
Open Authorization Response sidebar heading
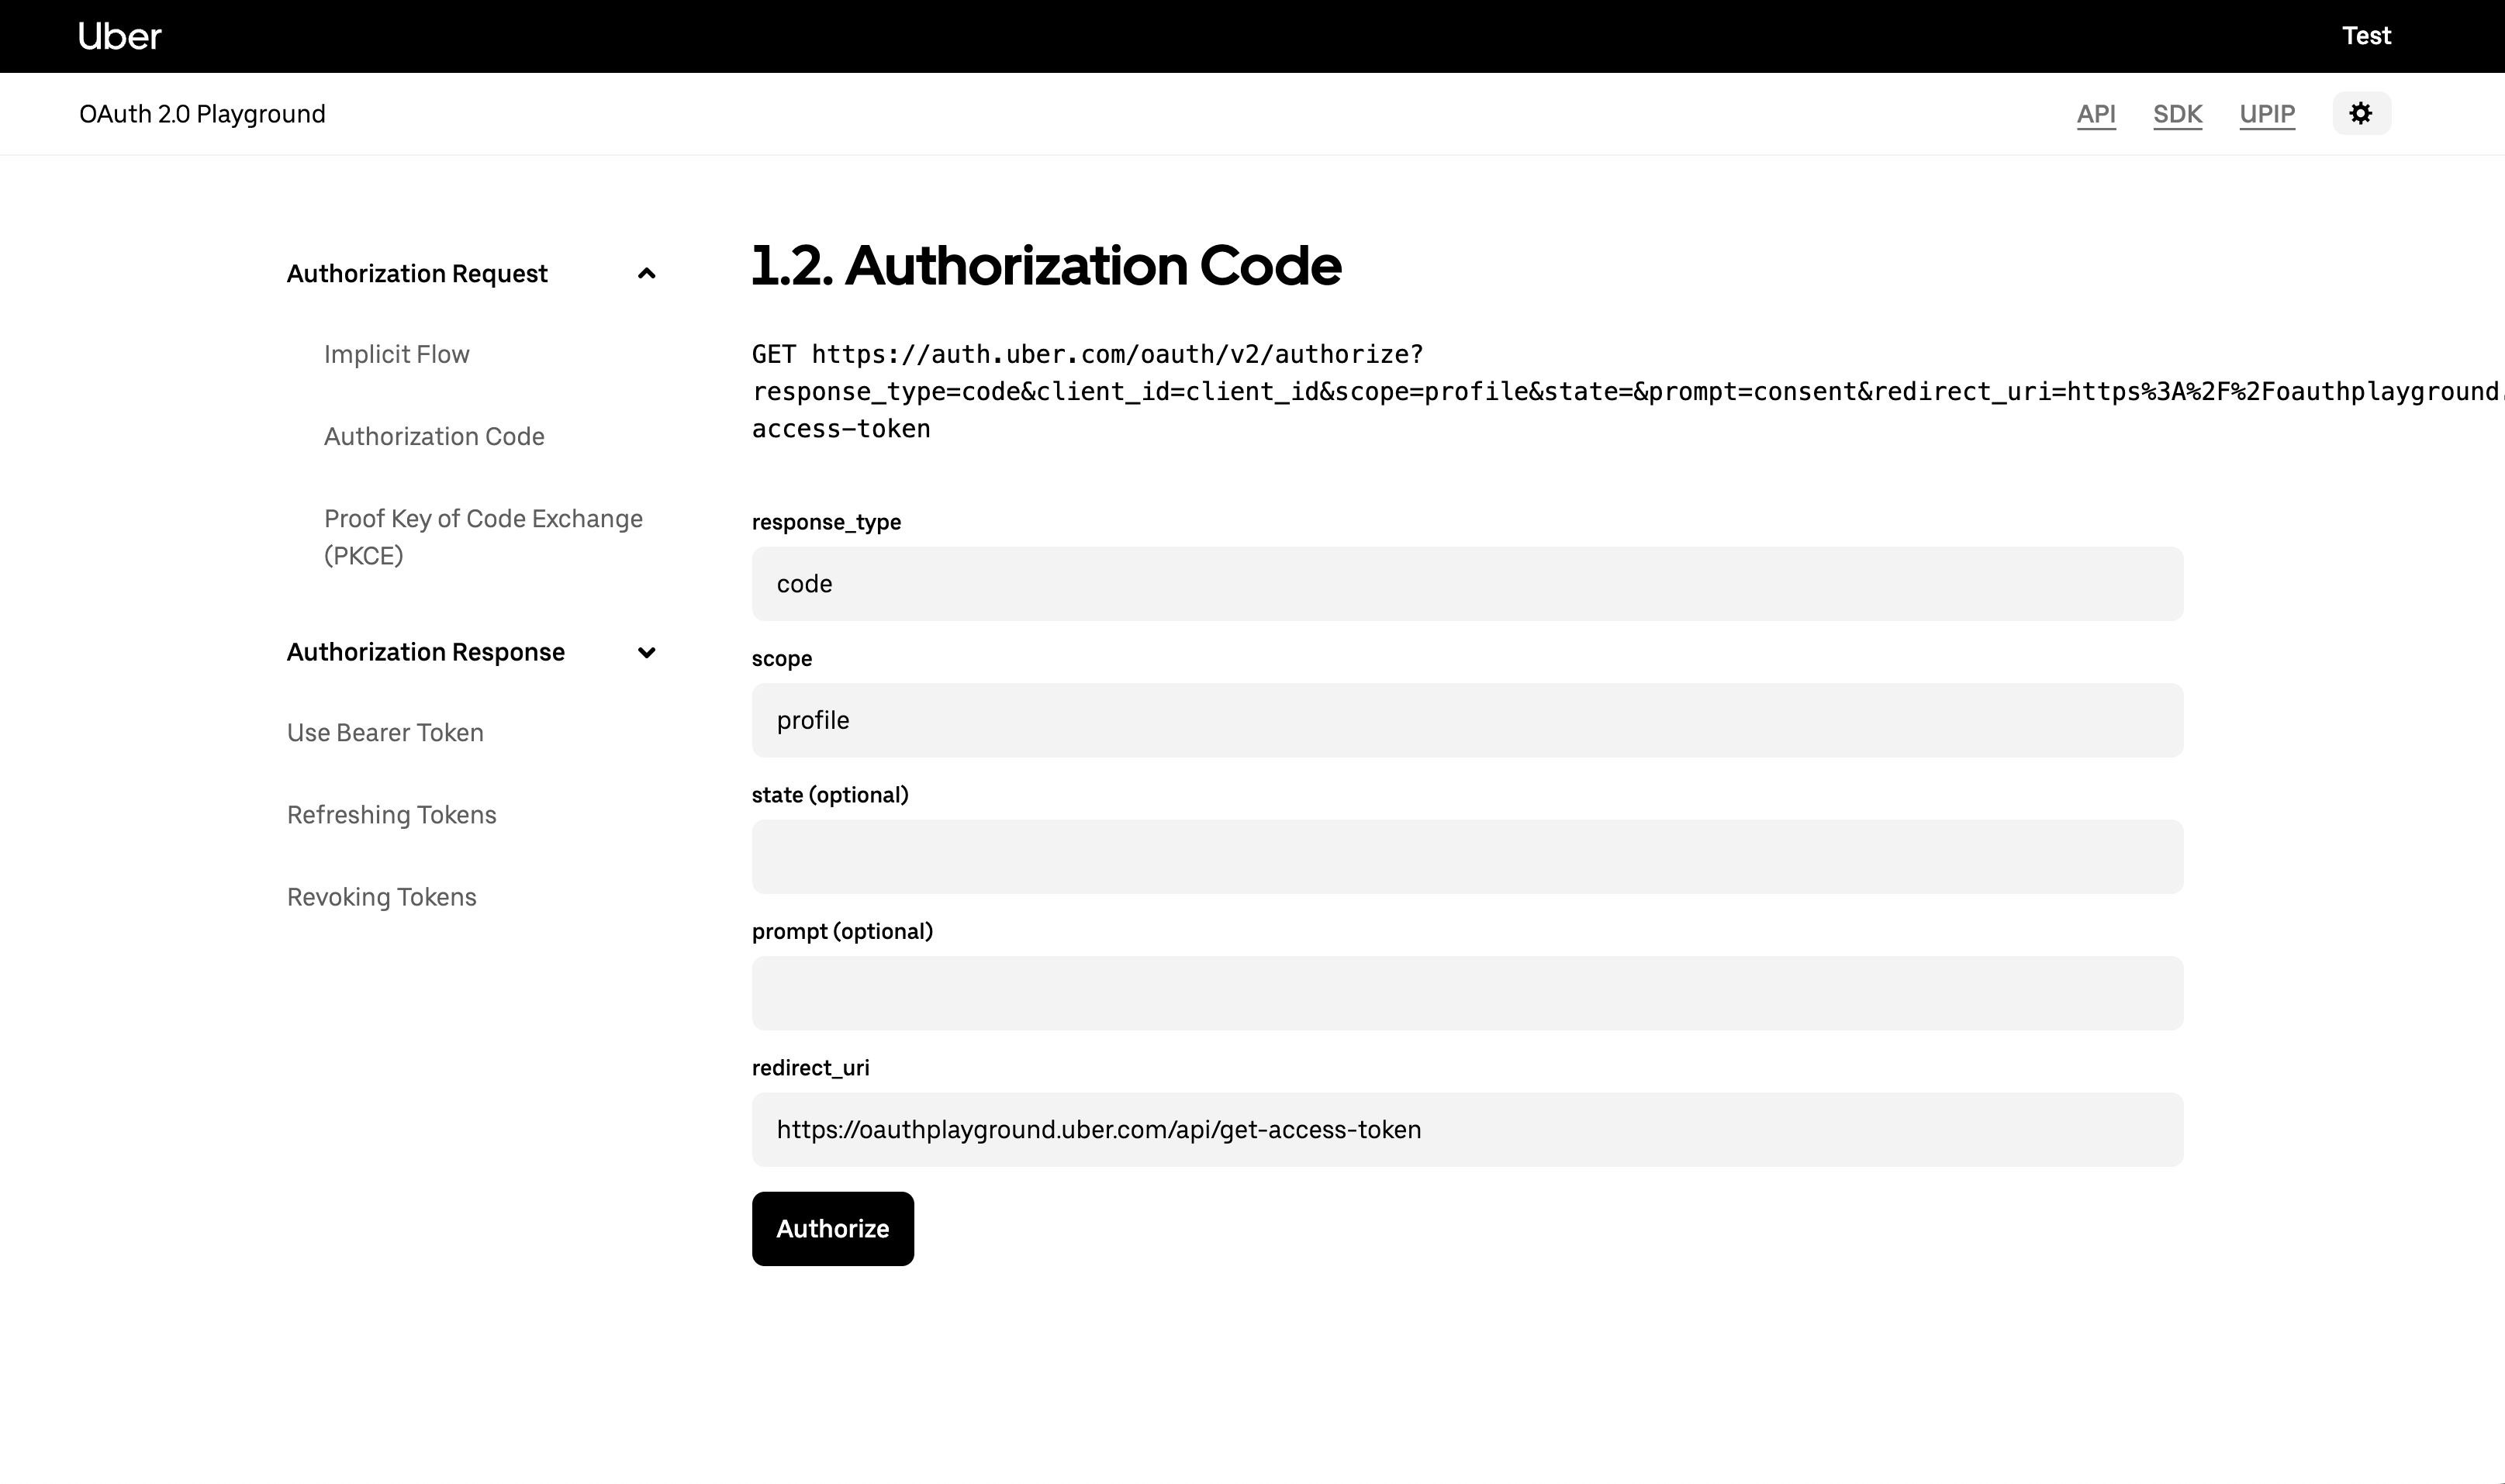click(x=426, y=652)
